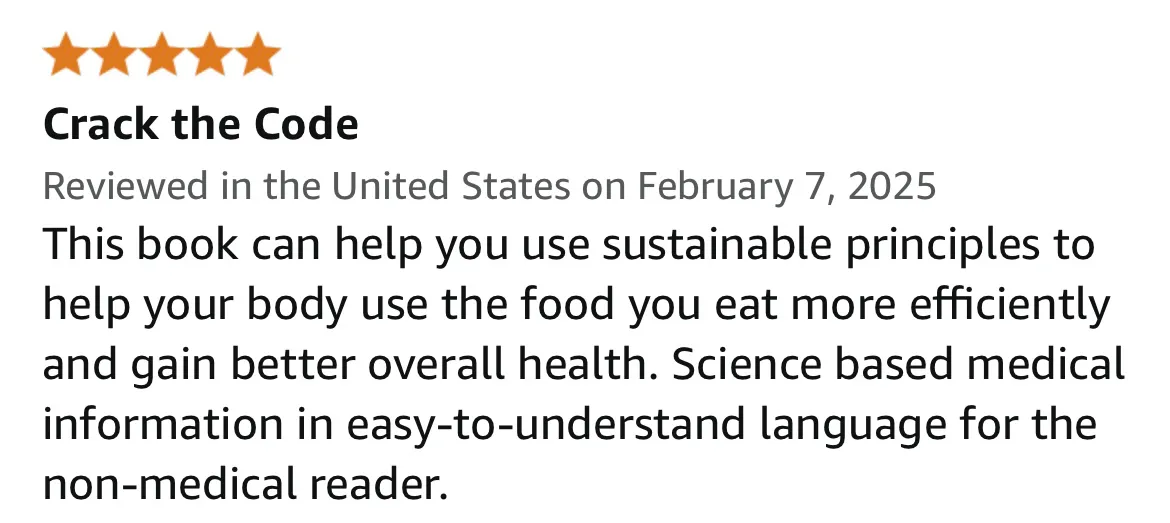
Task: Click "United States" in the review date line
Action: pyautogui.click(x=451, y=186)
